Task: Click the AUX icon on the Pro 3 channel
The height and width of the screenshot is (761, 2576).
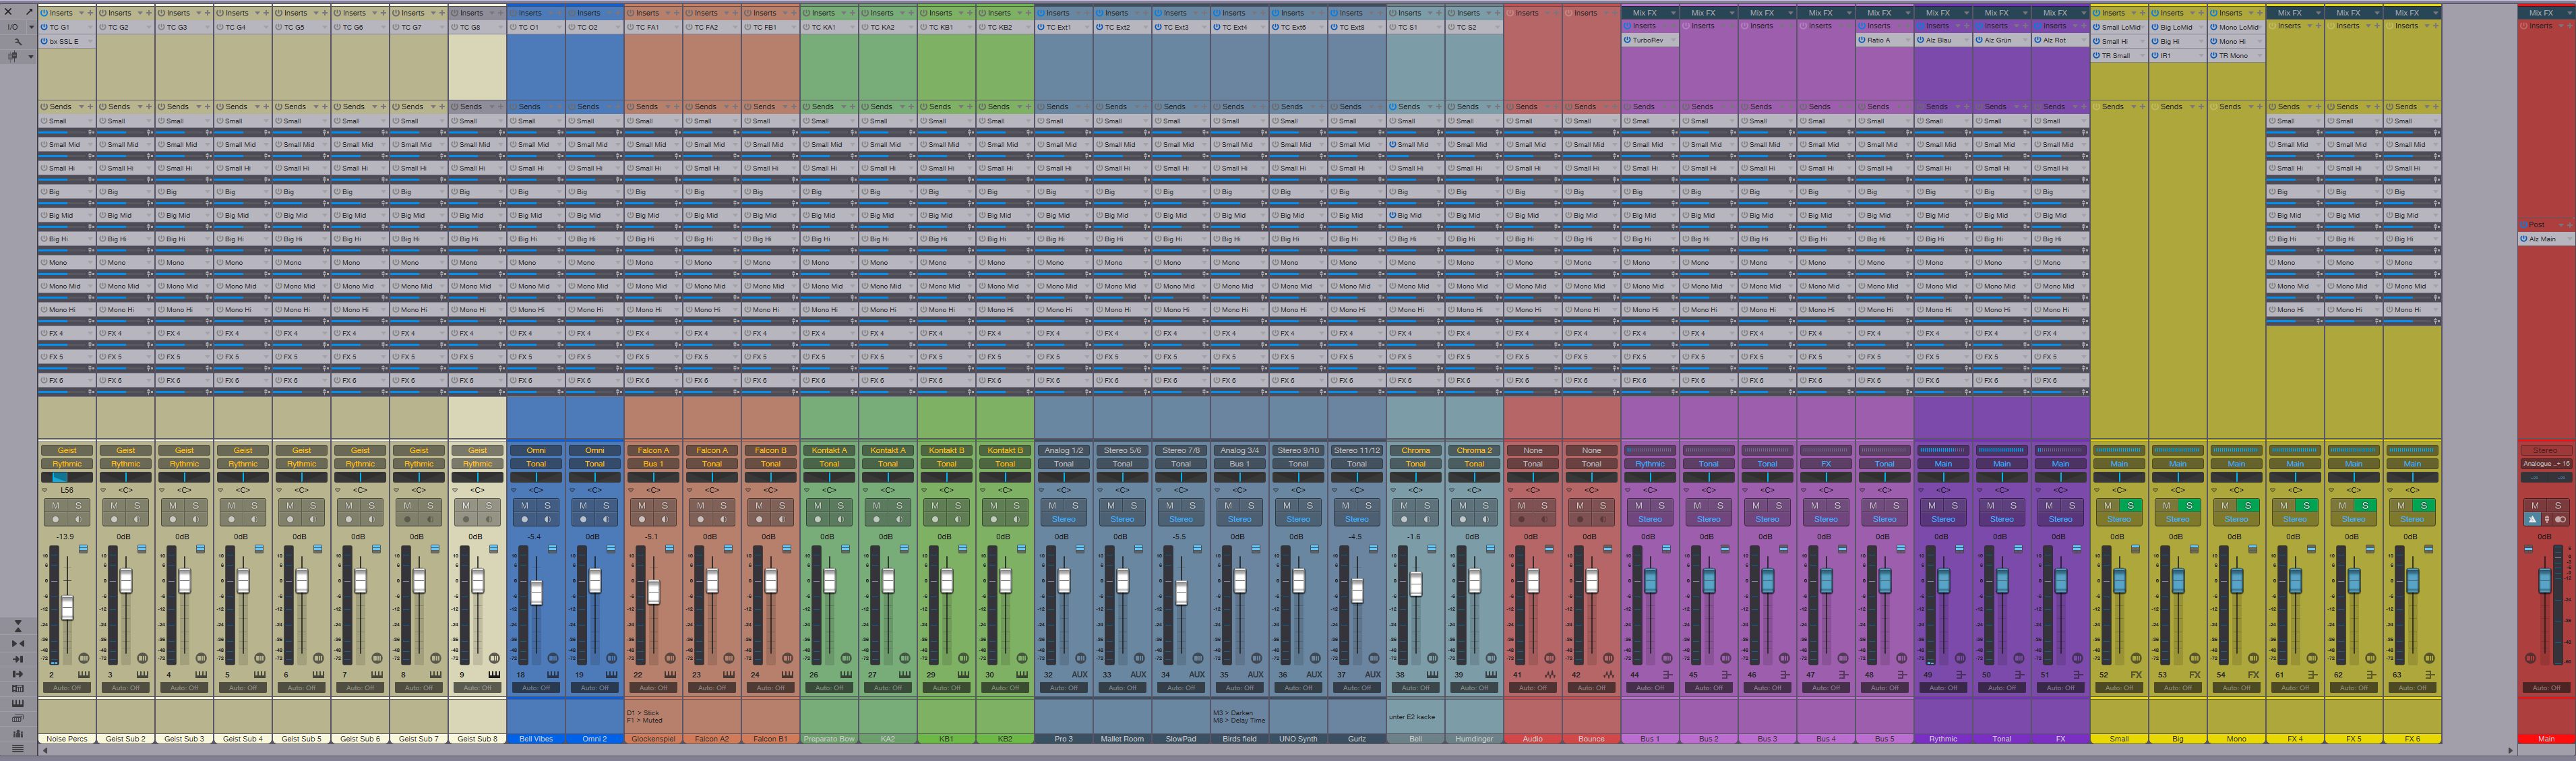Action: tap(1080, 675)
